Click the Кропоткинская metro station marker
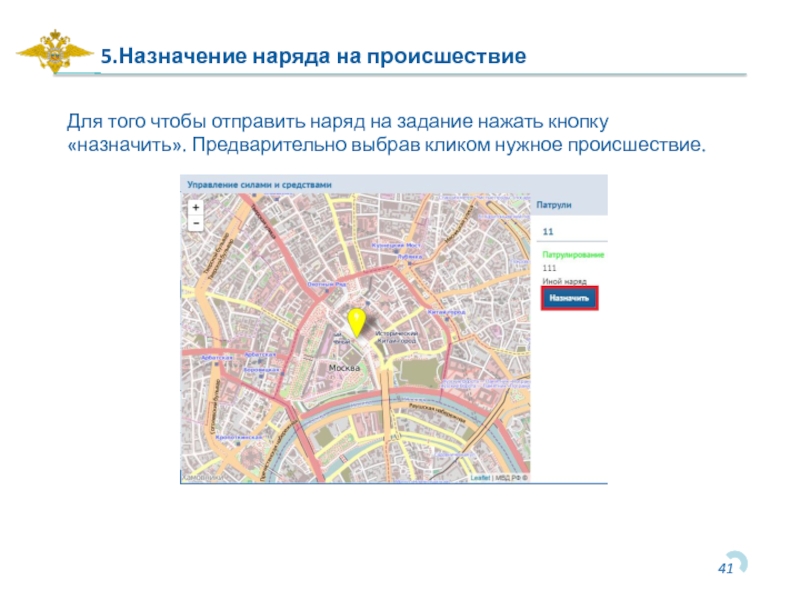This screenshot has width=800, height=600. 240,437
